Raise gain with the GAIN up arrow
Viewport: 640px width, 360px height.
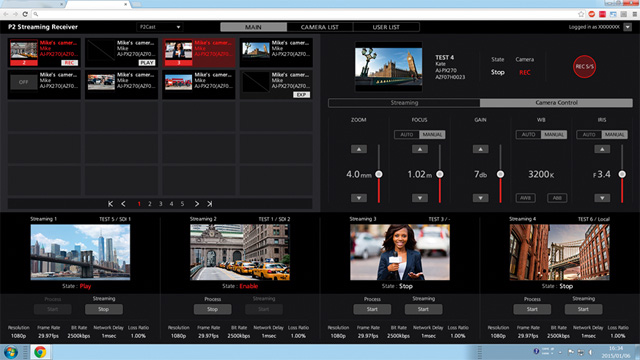pyautogui.click(x=480, y=149)
